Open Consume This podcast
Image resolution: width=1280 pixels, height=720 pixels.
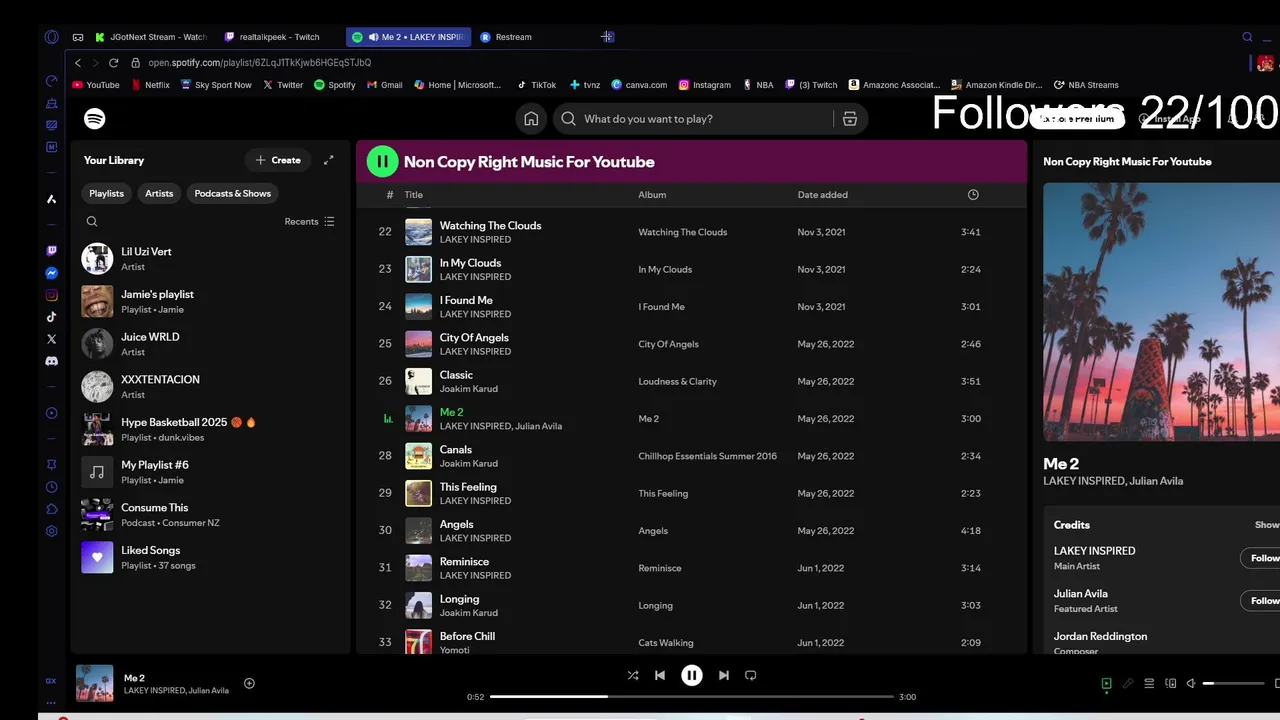(x=210, y=515)
